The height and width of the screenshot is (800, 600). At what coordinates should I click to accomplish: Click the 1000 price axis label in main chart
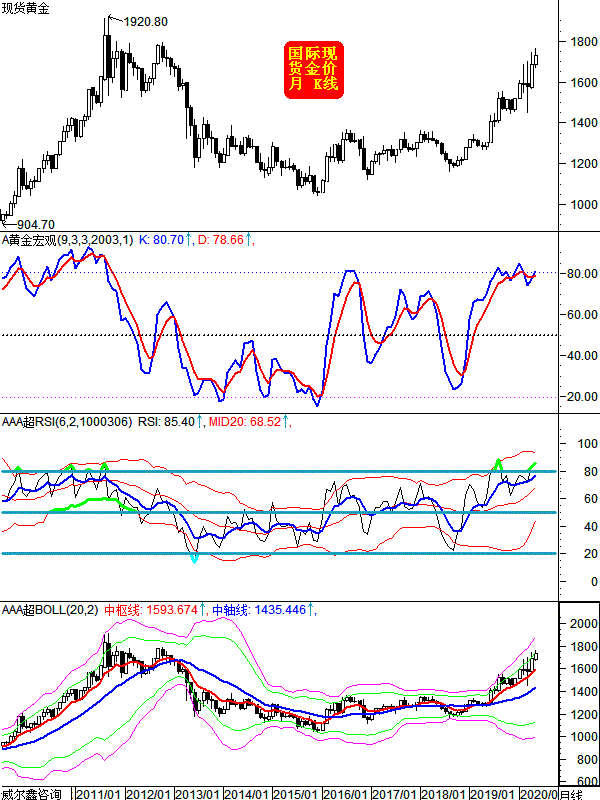[x=584, y=204]
